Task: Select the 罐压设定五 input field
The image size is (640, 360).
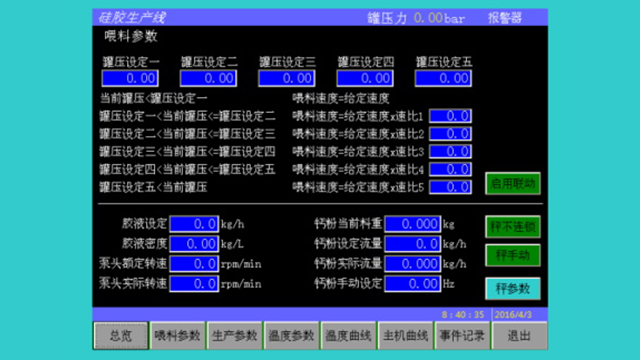Action: [443, 78]
